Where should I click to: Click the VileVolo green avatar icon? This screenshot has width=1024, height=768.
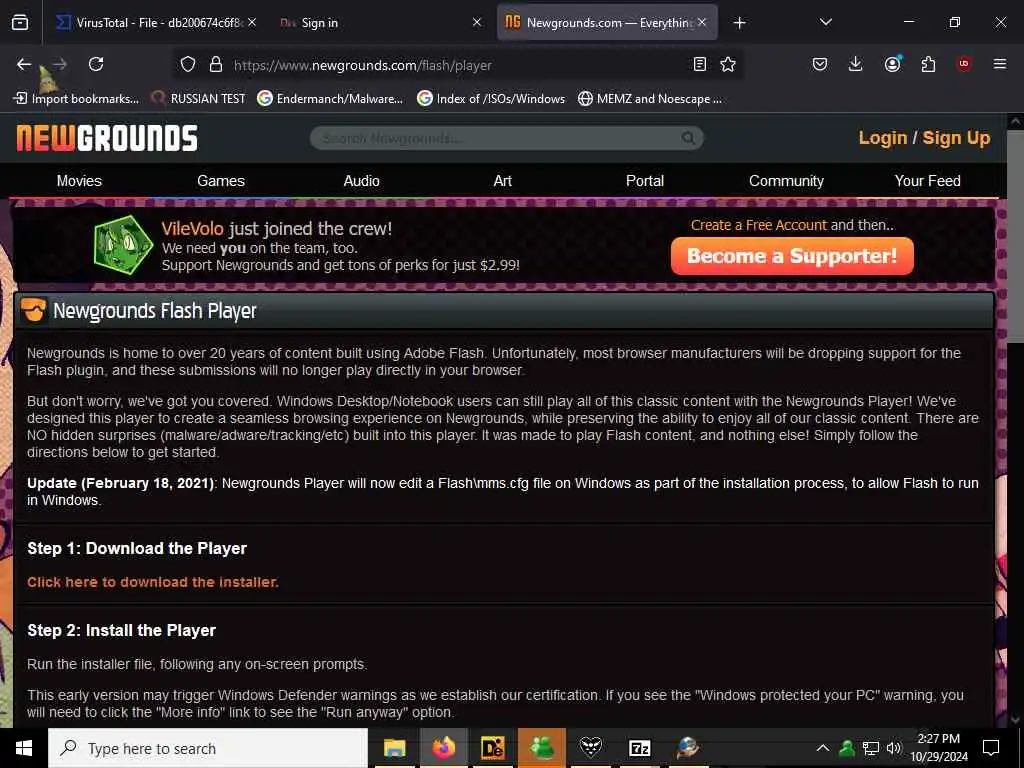[123, 245]
